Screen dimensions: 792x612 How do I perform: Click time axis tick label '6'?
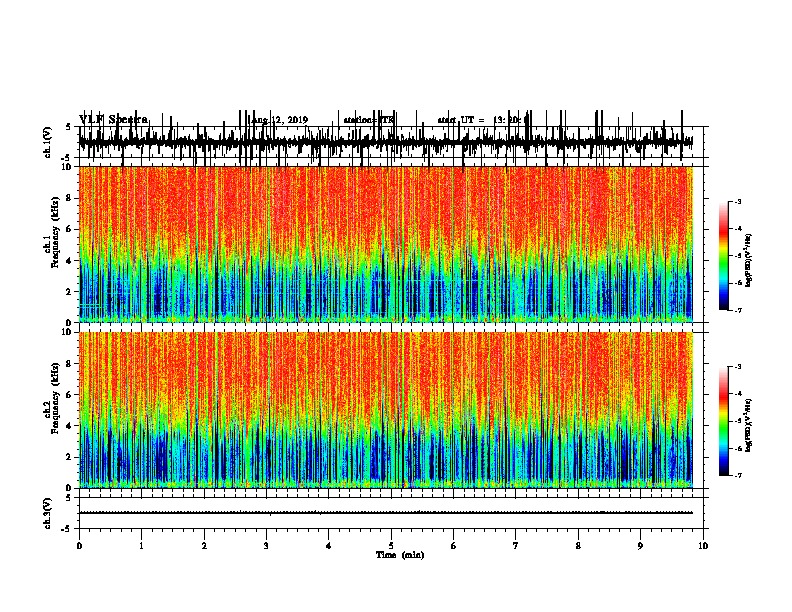point(454,546)
